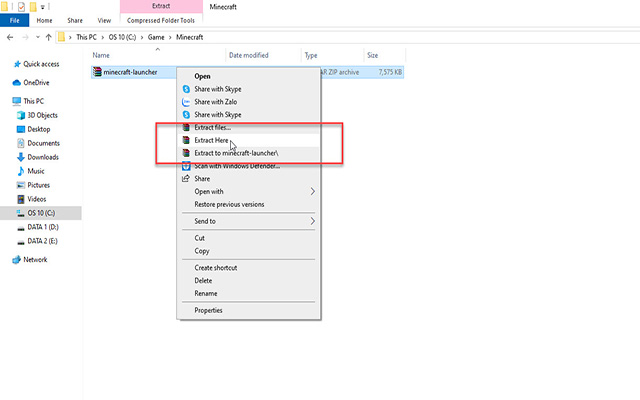This screenshot has width=640, height=400.
Task: Click the Windows Defender shield icon
Action: point(185,166)
